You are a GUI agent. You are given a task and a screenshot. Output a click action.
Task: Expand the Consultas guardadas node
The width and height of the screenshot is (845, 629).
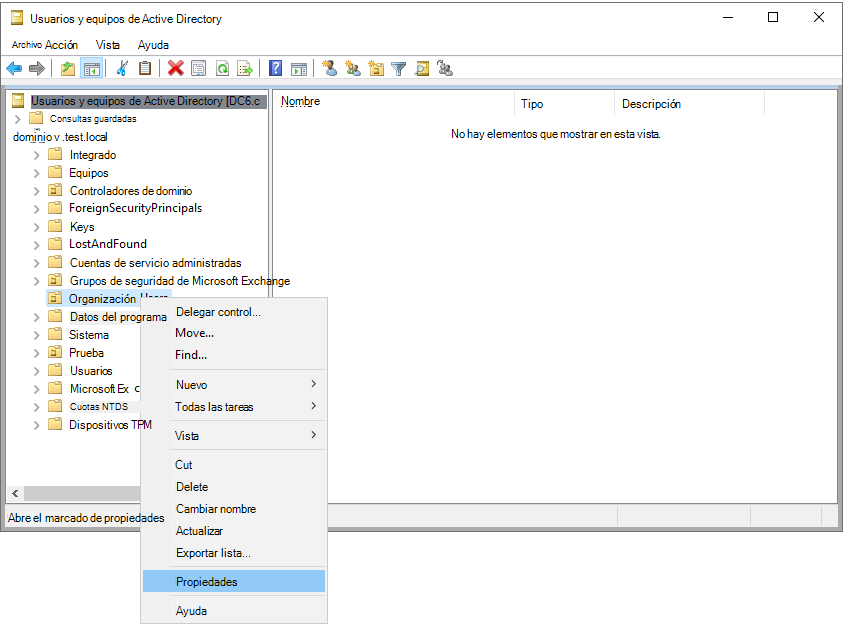pos(17,119)
